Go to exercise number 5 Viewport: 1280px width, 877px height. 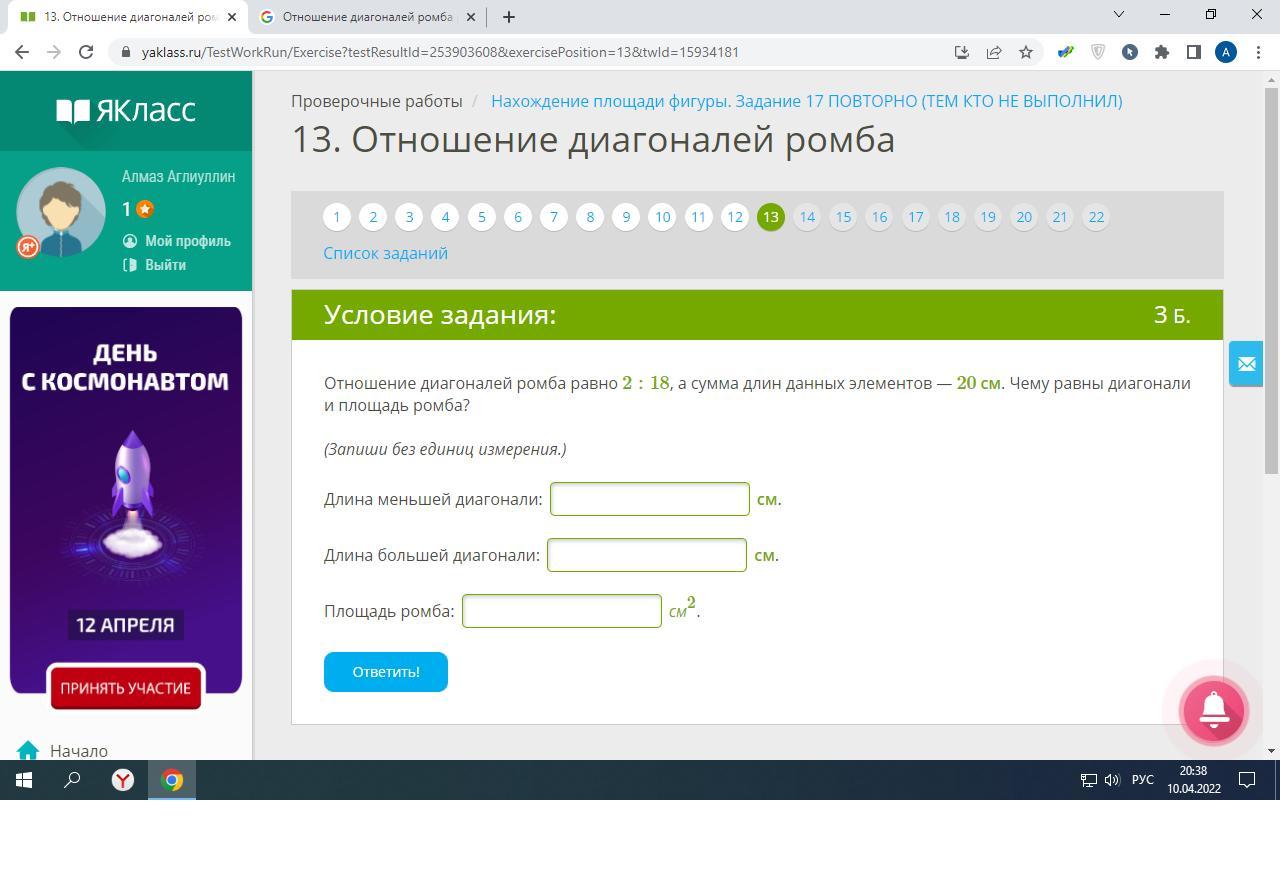click(x=482, y=217)
